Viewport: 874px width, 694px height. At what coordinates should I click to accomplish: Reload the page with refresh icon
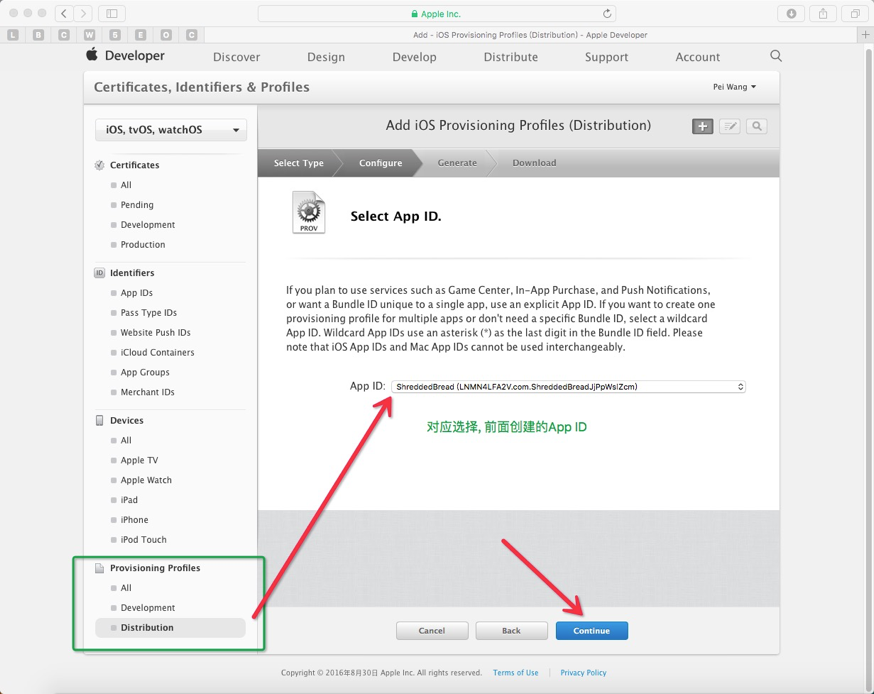coord(607,13)
